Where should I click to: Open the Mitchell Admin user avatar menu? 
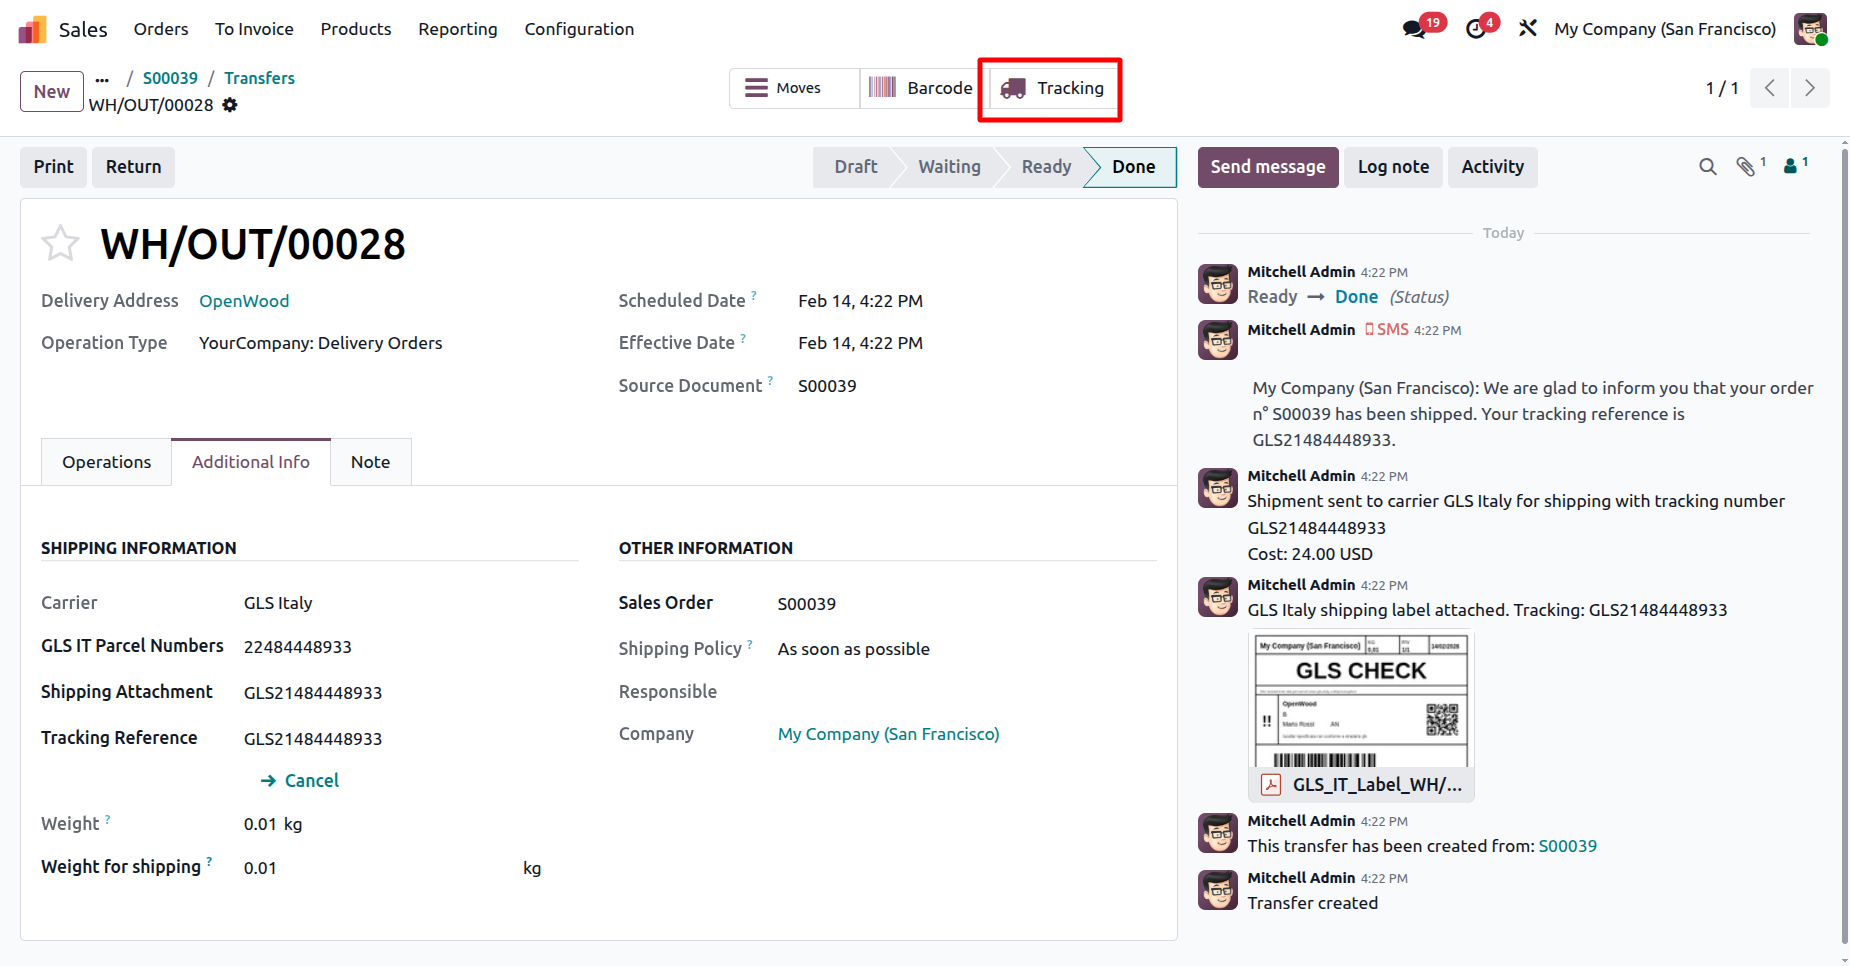1810,29
